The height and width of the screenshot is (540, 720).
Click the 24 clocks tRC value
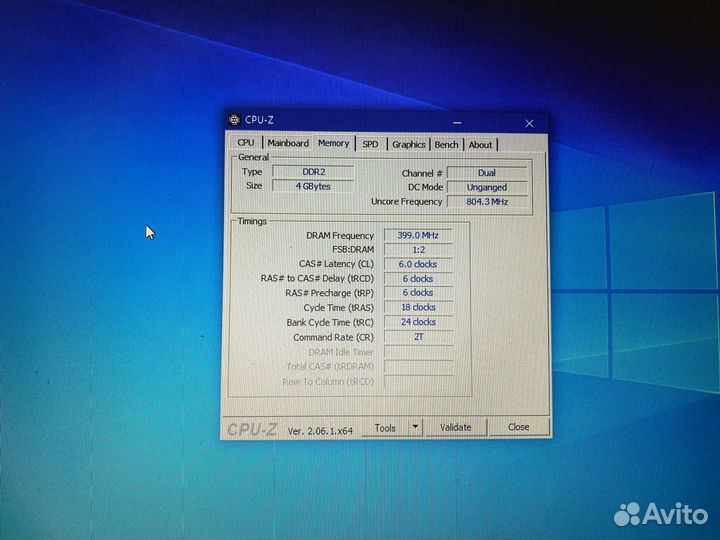click(418, 322)
